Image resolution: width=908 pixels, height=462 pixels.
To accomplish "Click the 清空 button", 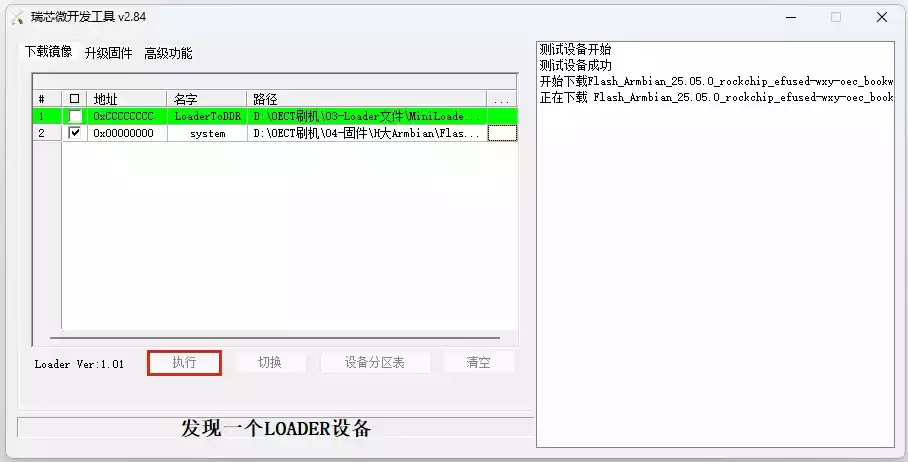I will 478,363.
